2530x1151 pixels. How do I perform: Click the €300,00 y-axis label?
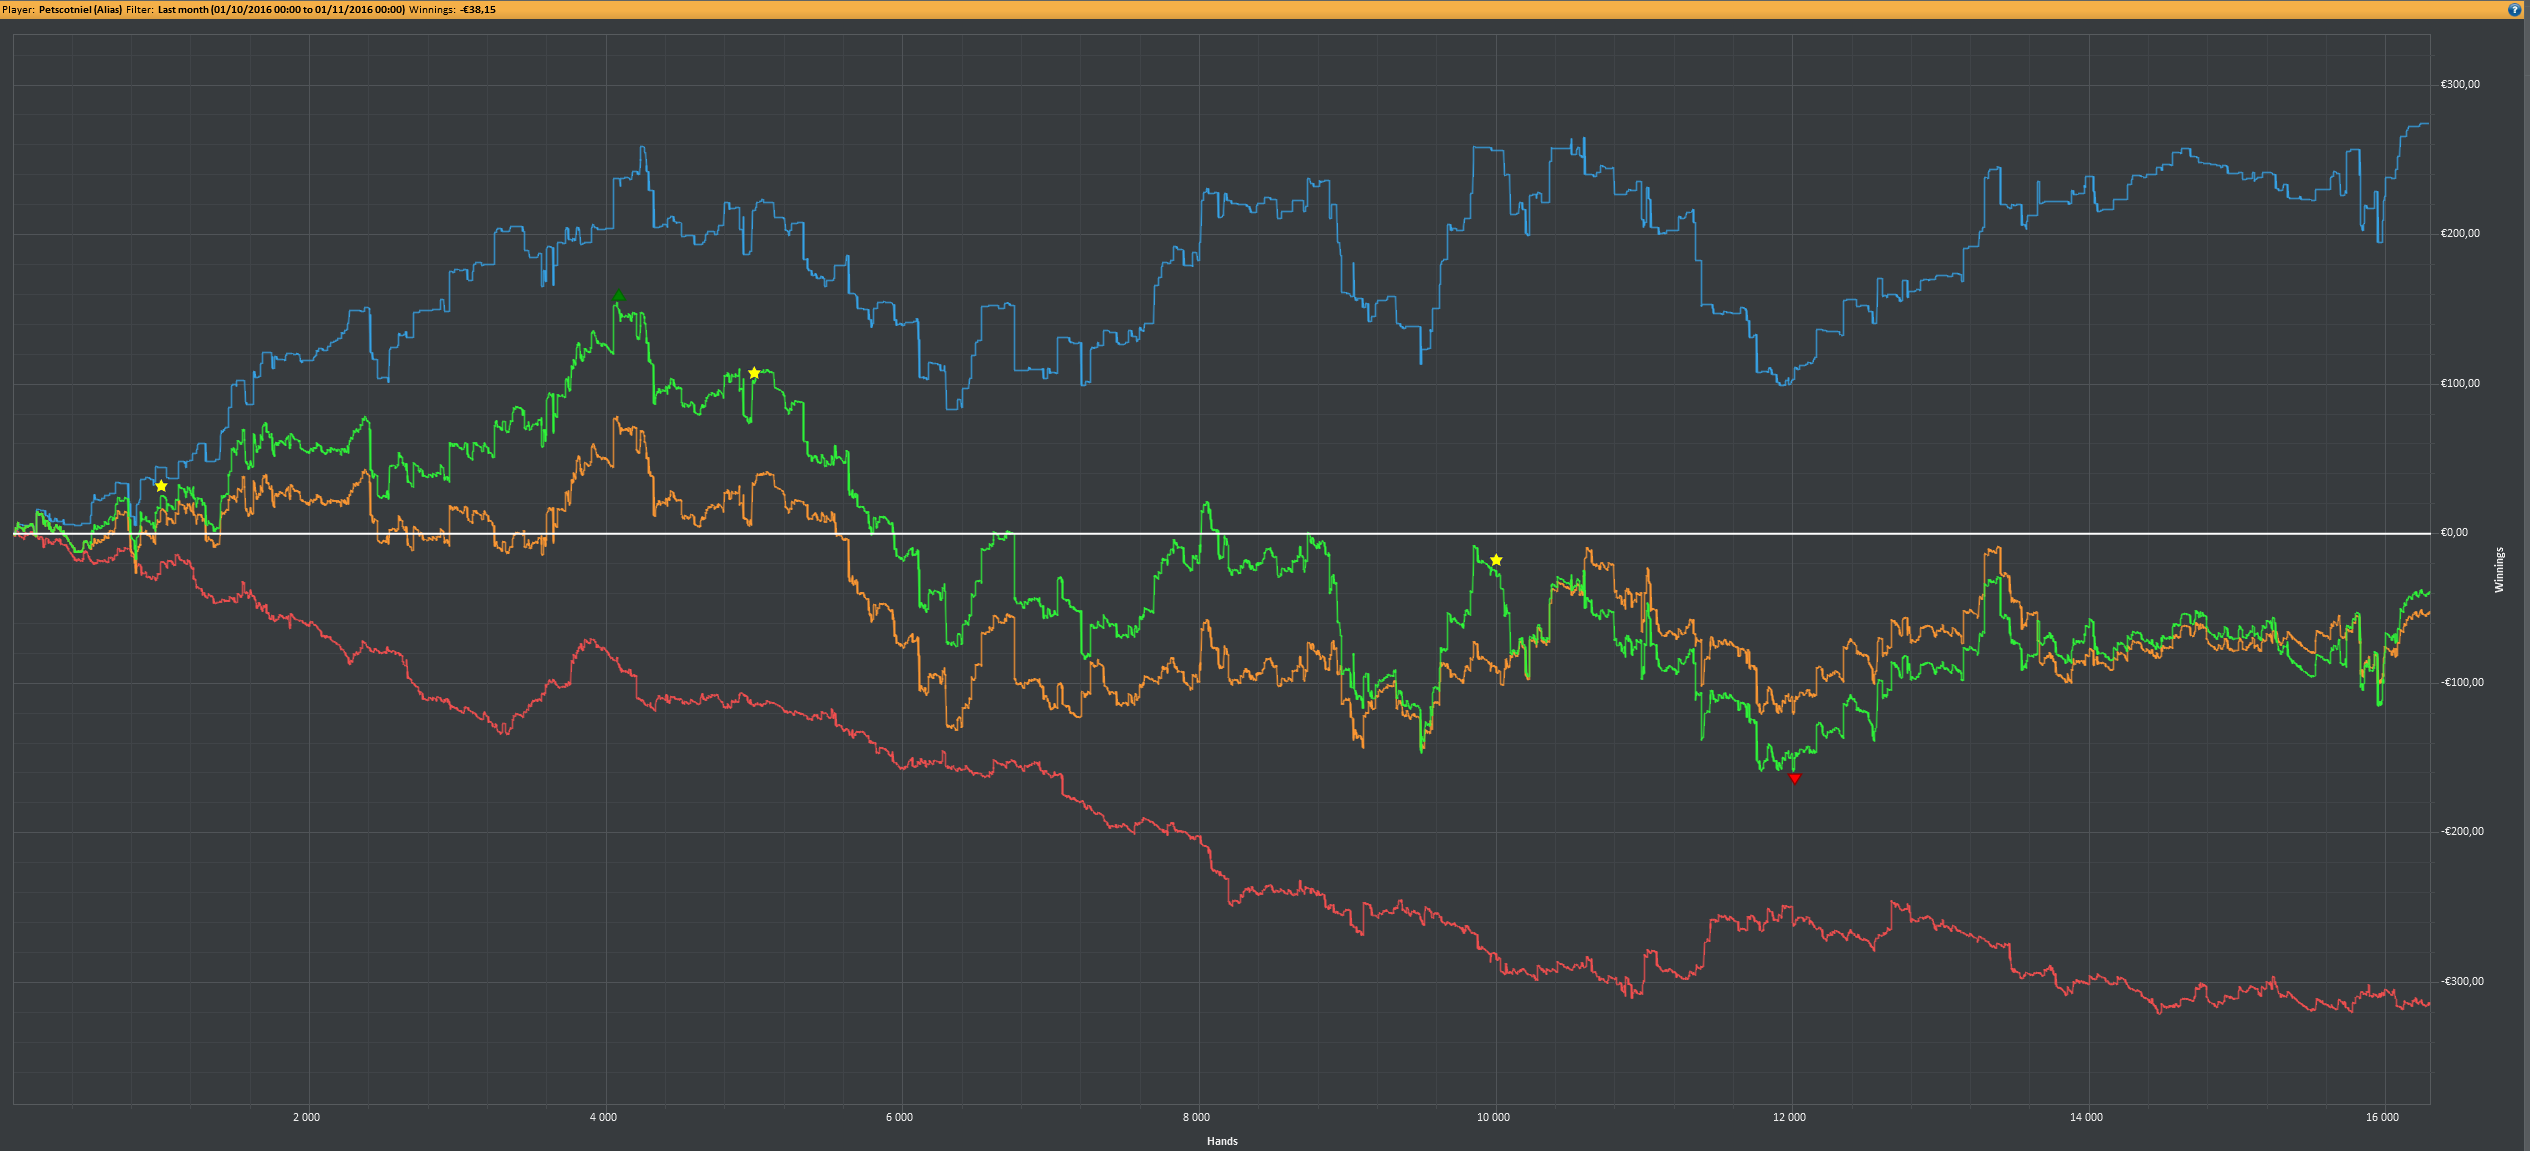[2459, 85]
